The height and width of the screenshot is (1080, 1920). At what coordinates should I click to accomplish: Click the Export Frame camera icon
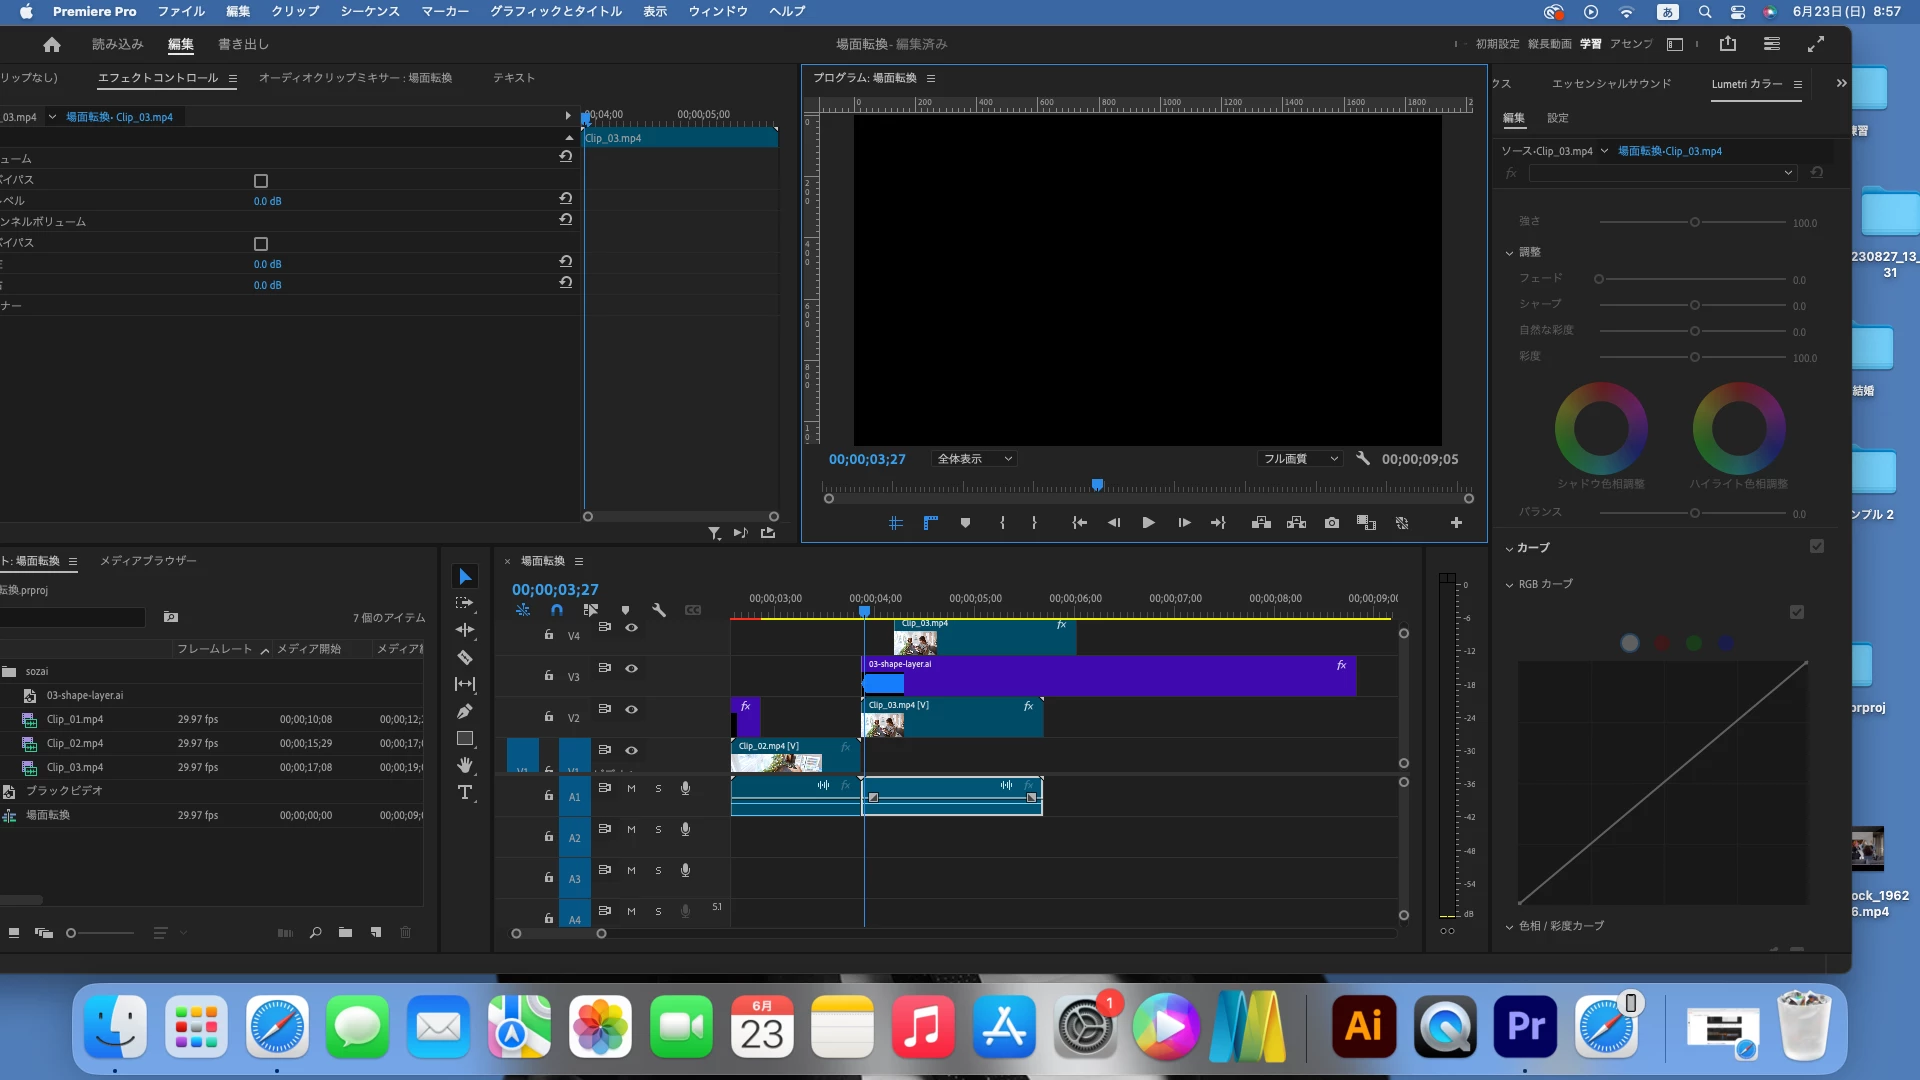[1332, 523]
